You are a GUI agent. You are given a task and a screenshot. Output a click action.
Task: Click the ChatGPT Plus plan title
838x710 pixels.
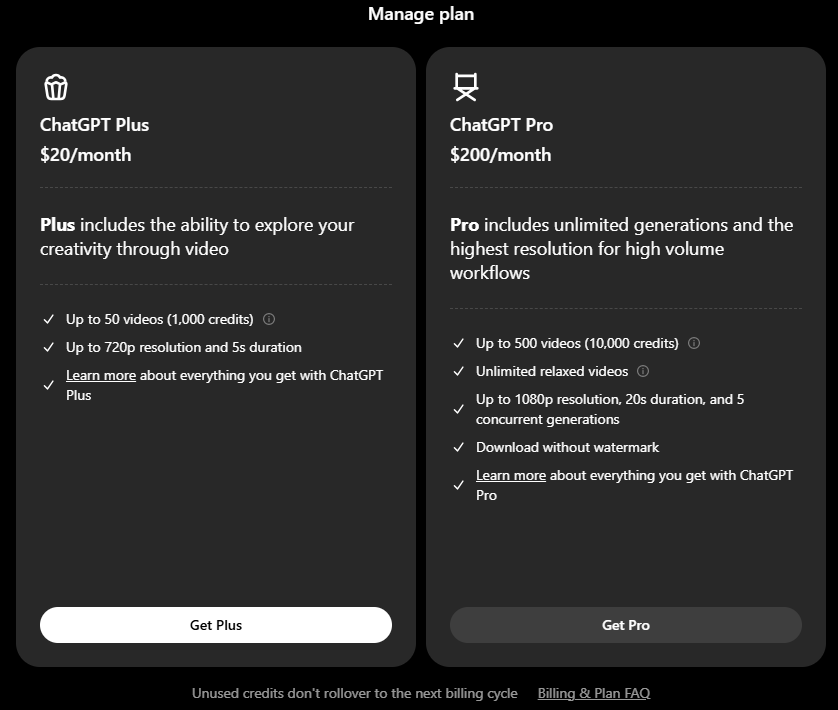click(x=95, y=125)
